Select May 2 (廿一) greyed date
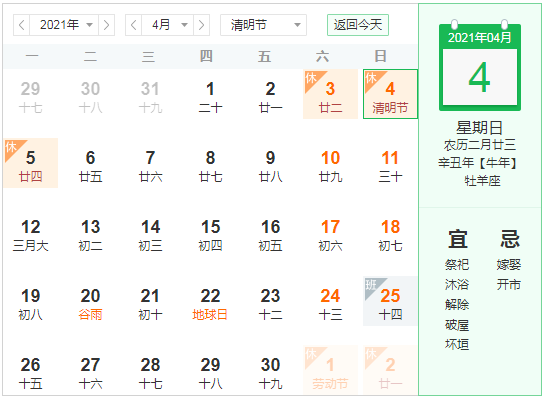Viewport: 545px width, 398px height. tap(390, 370)
